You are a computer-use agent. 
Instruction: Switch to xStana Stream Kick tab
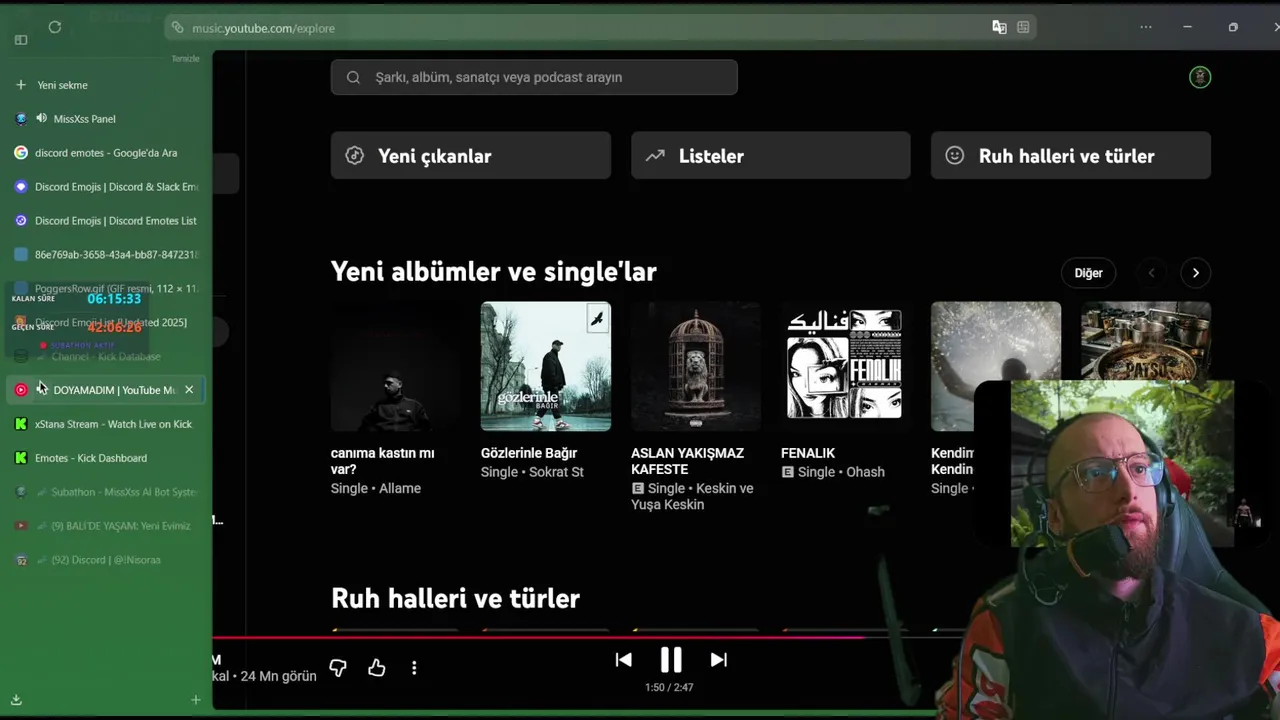point(106,424)
